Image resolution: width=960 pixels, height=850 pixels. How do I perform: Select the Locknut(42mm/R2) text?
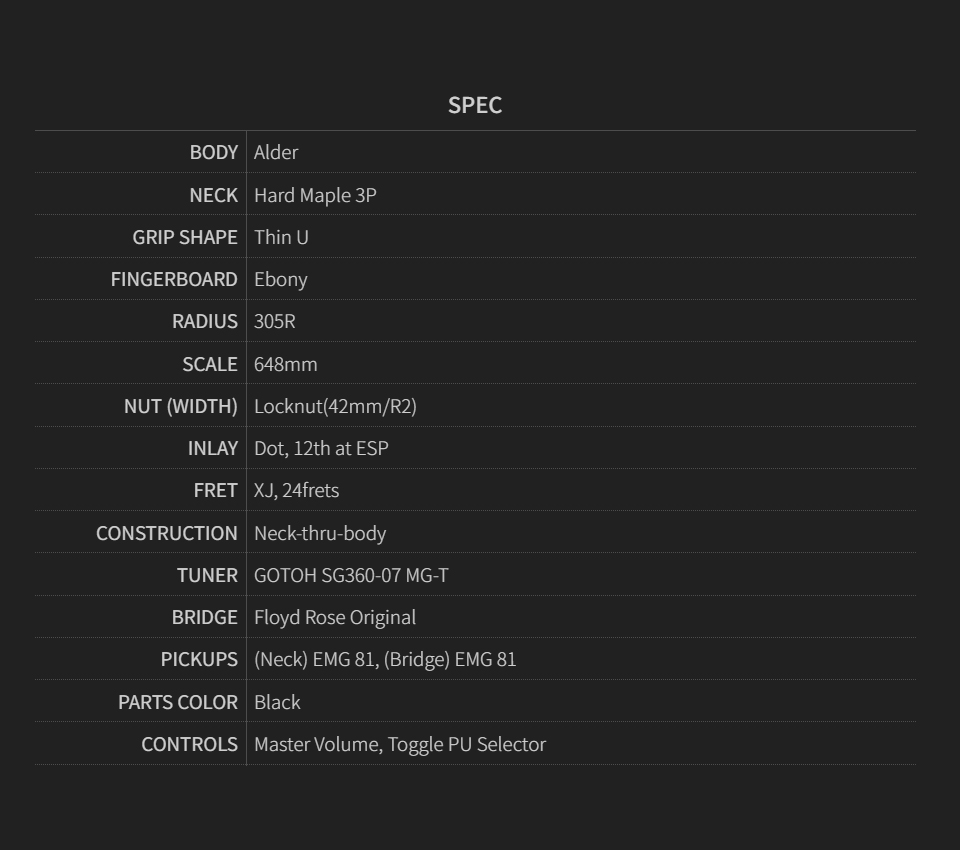point(336,406)
